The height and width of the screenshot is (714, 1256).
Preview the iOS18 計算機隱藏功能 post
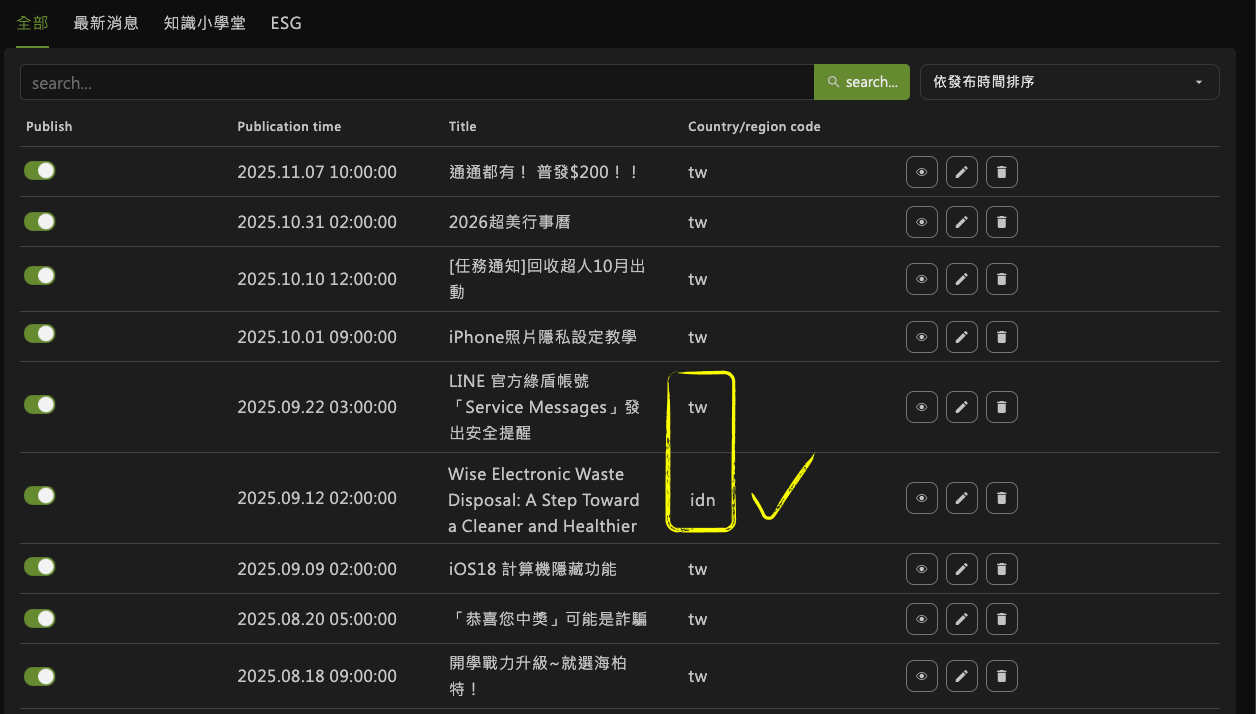click(922, 569)
